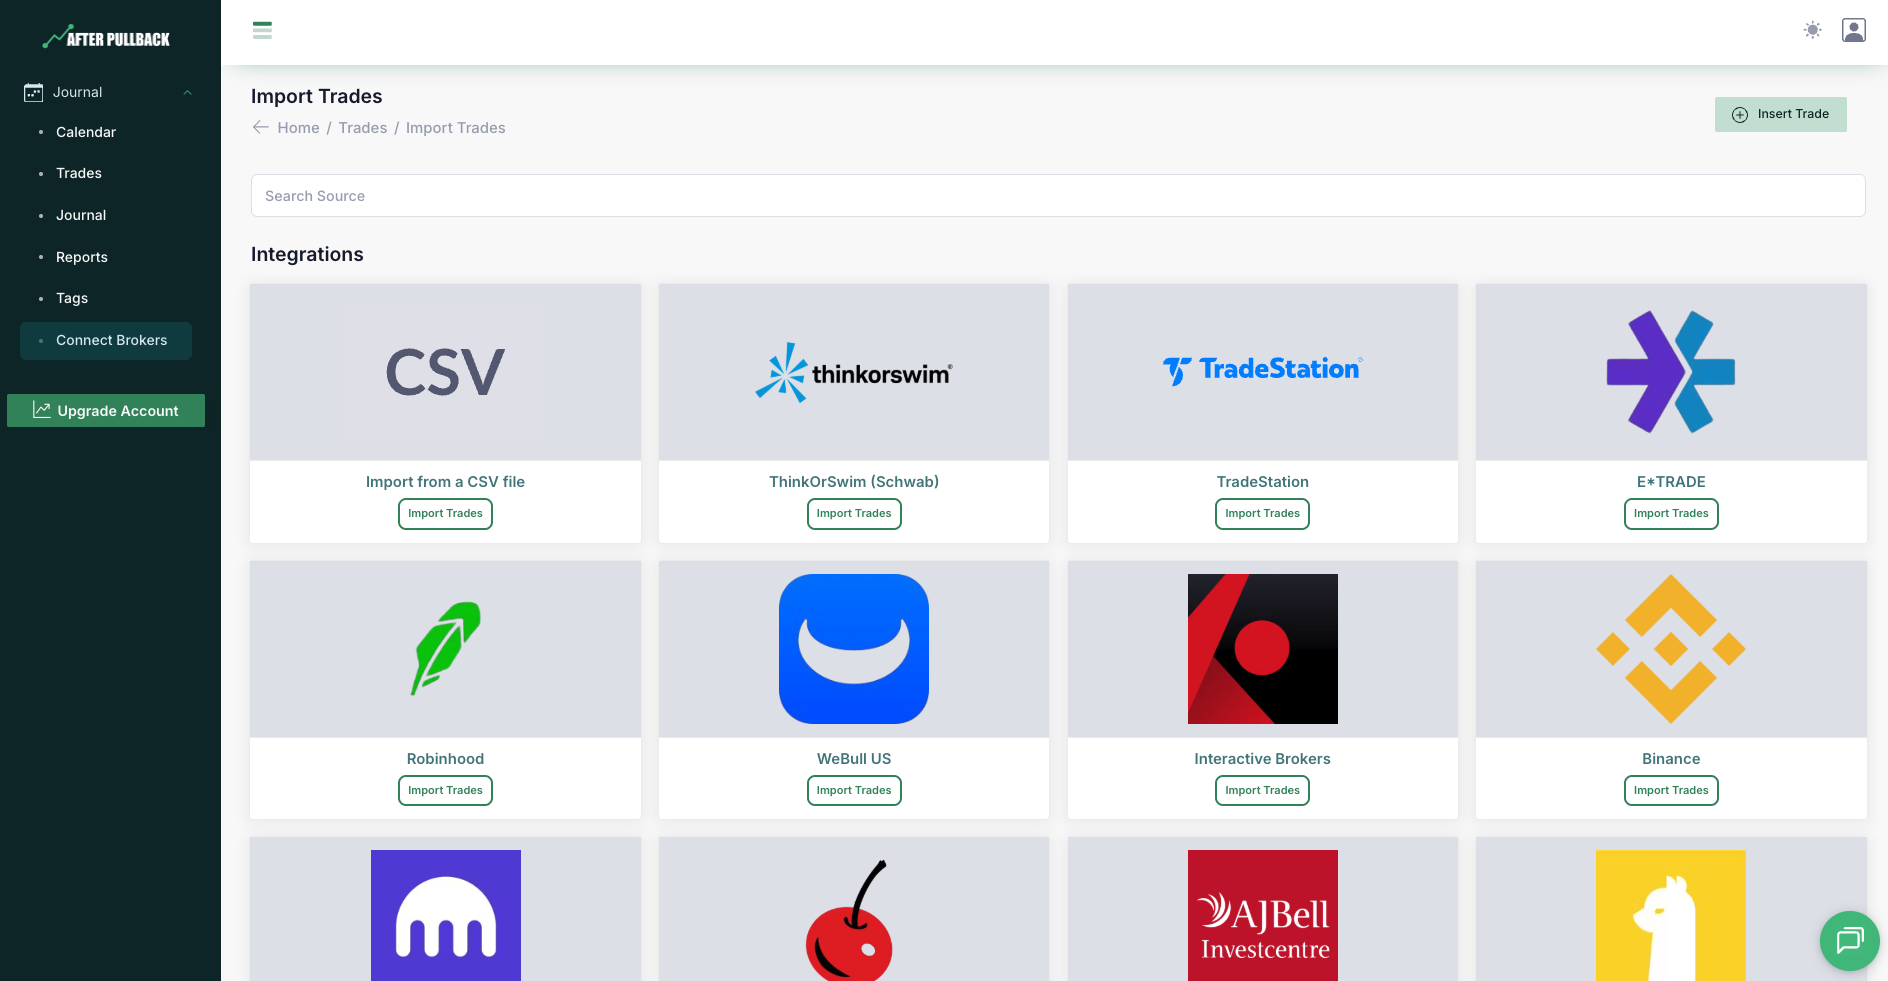Import trades from E*TRADE
1888x981 pixels.
(x=1671, y=514)
